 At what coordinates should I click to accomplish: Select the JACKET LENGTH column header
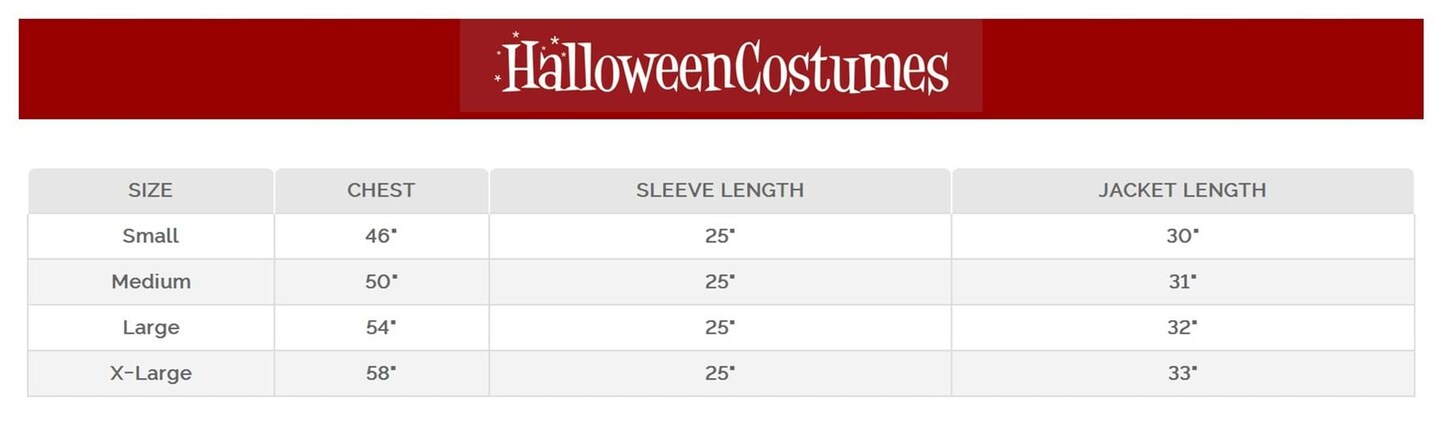(1182, 190)
